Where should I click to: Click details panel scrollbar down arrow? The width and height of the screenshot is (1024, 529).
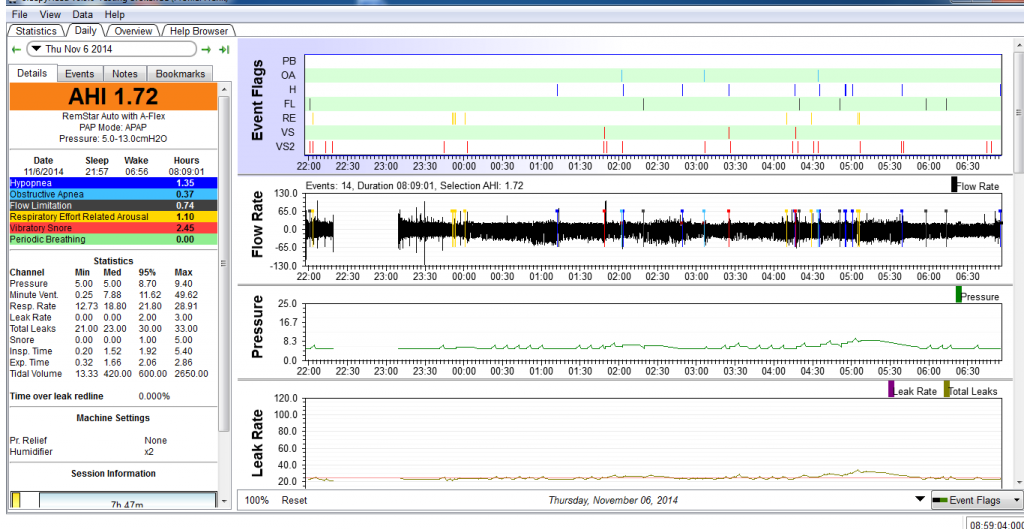[x=225, y=502]
